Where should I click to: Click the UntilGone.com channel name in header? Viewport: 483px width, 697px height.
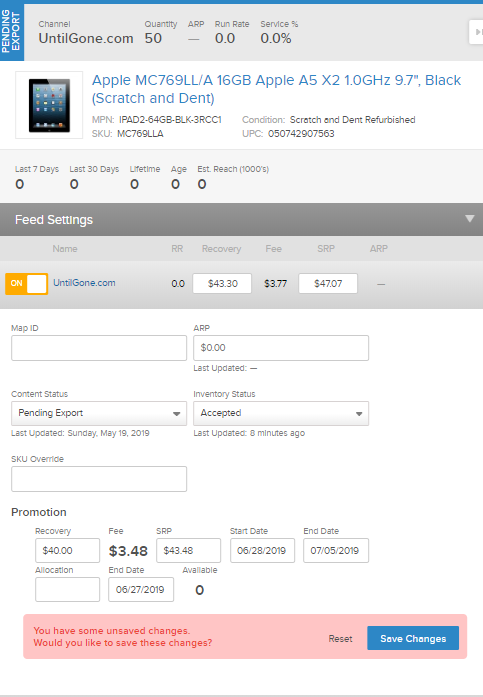pos(86,39)
